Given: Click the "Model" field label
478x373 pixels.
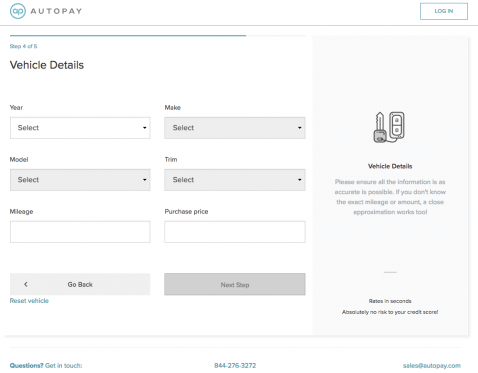Looking at the screenshot, I should (19, 159).
